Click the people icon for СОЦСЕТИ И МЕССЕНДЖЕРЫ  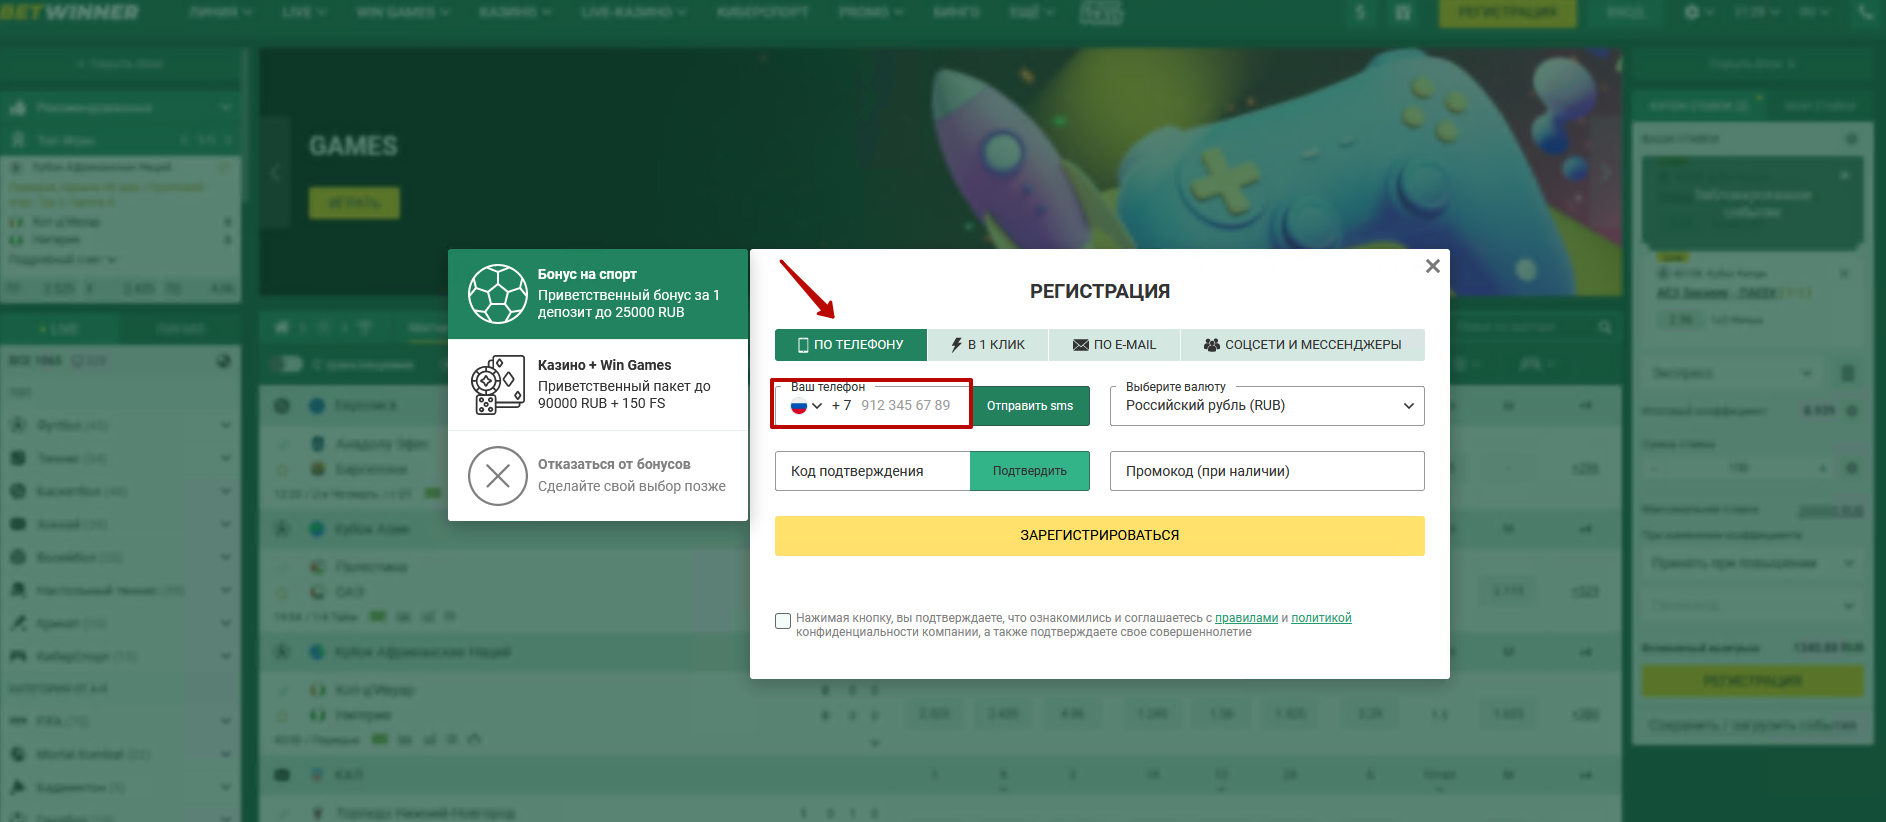point(1211,345)
